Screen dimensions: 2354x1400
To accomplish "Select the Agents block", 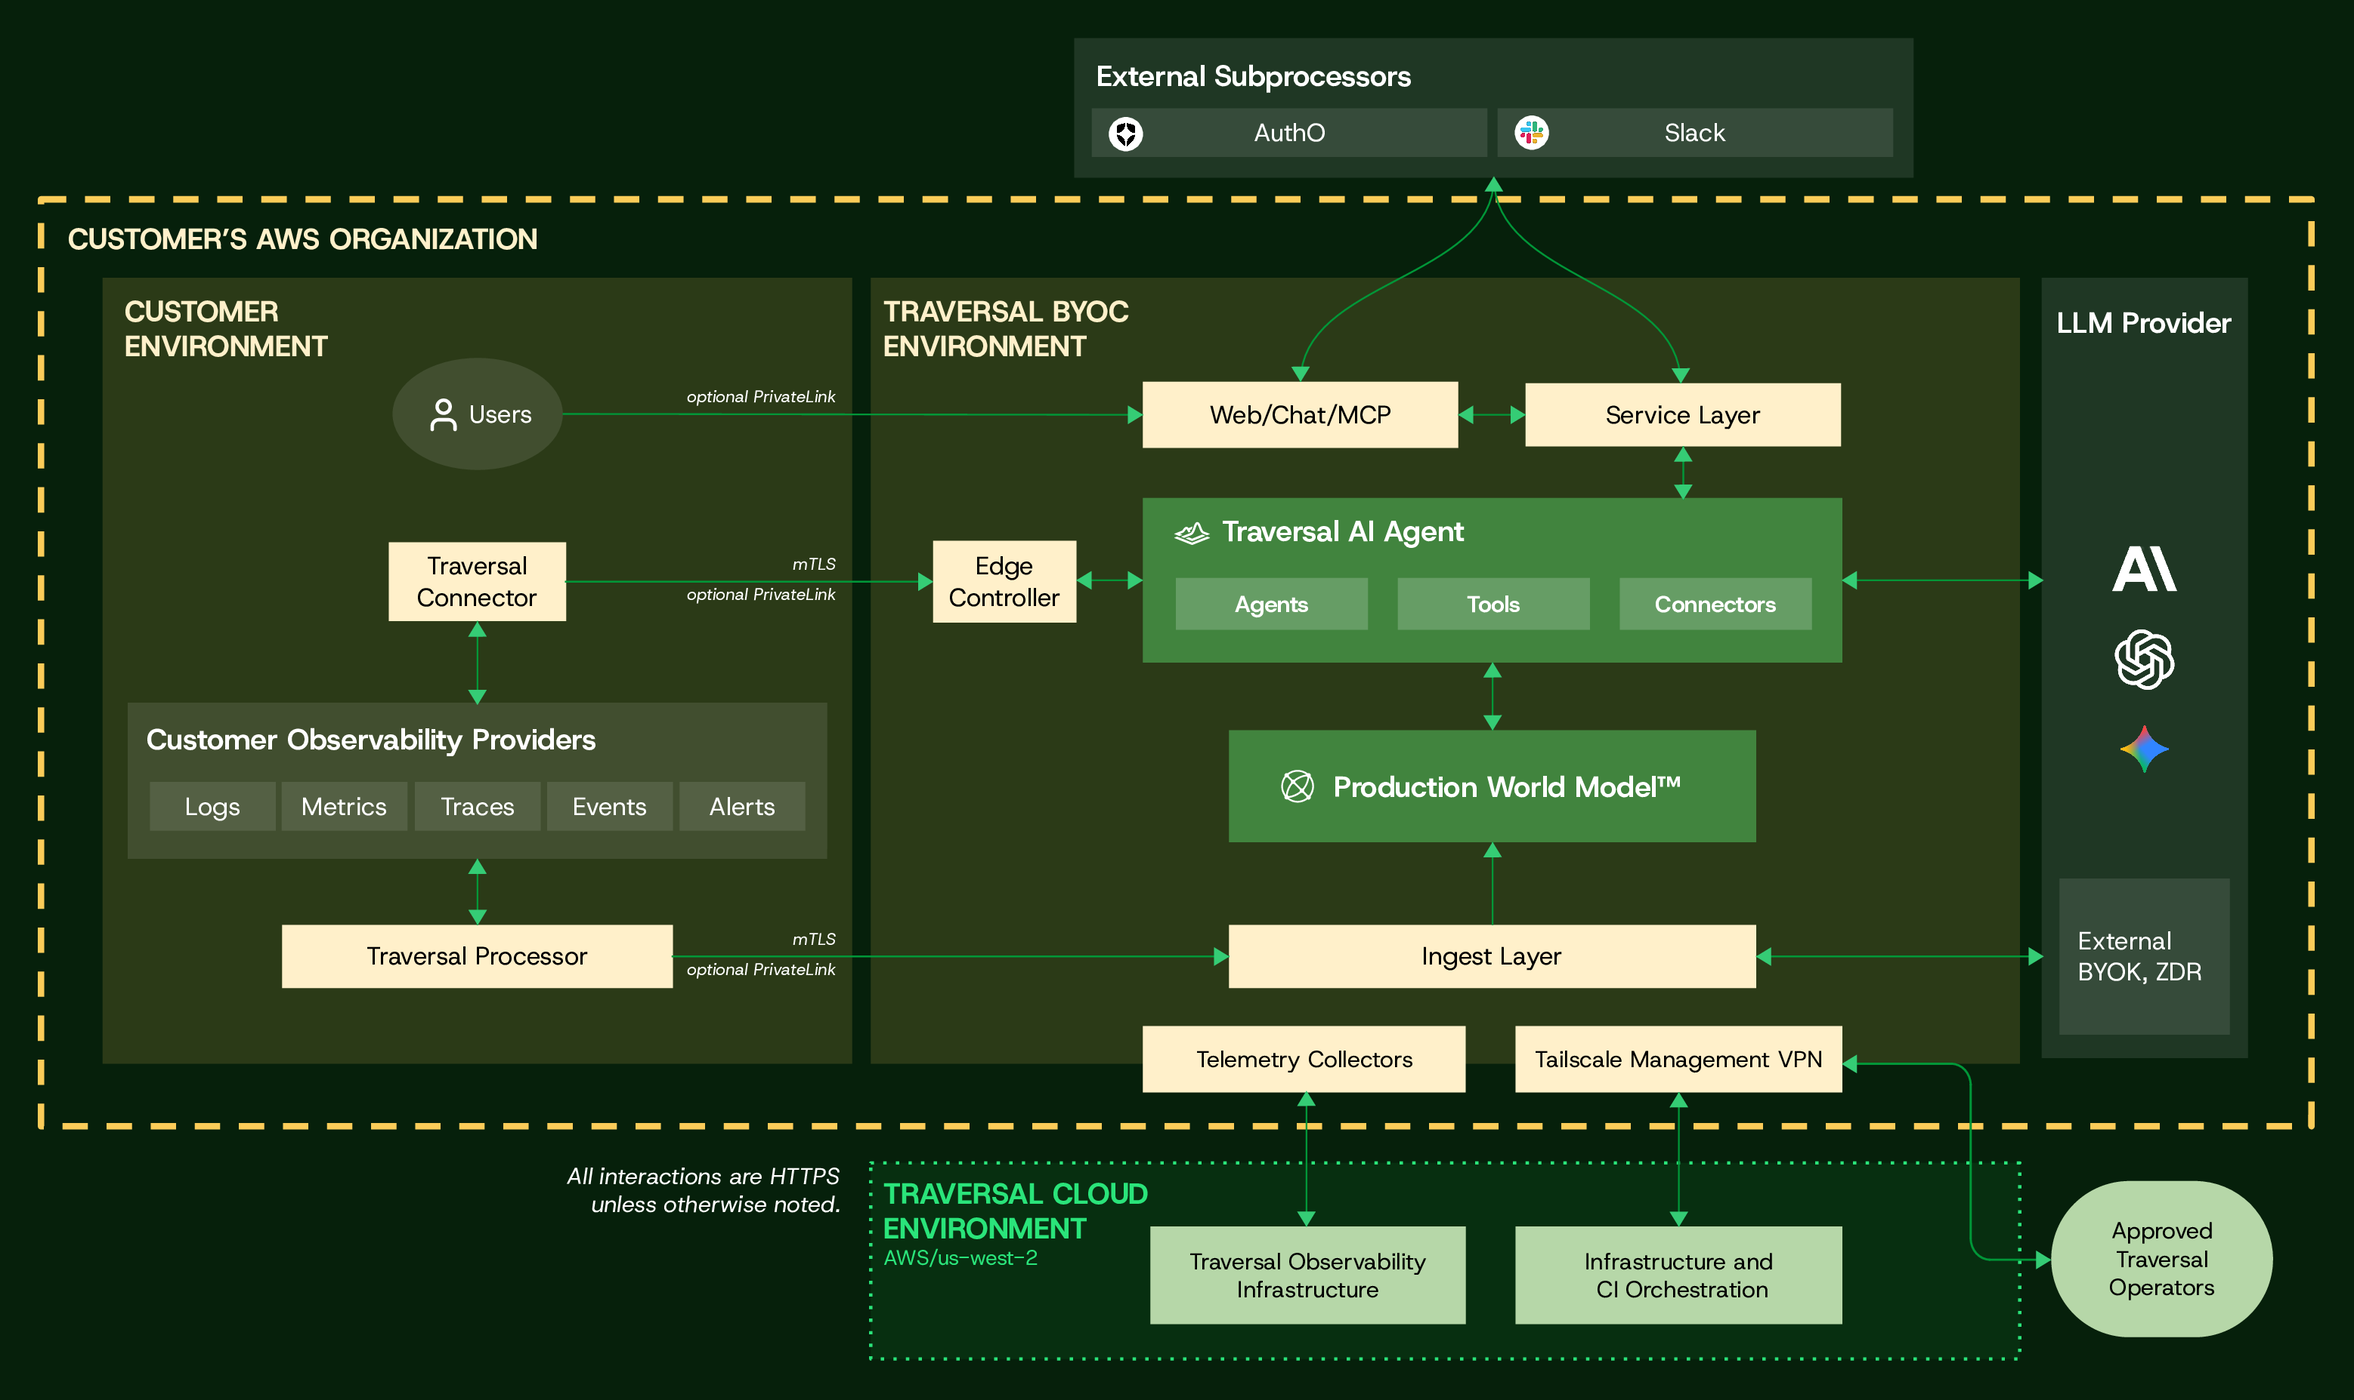I will click(x=1271, y=604).
